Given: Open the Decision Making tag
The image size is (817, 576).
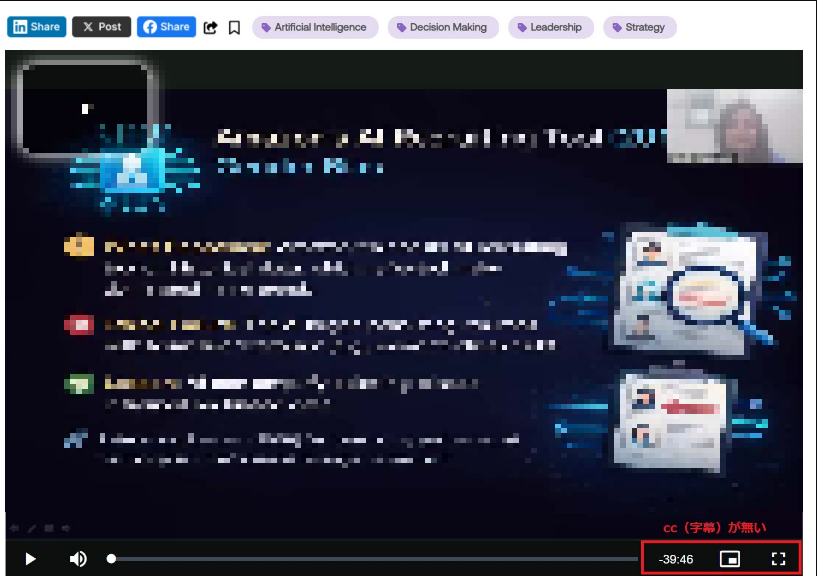Looking at the screenshot, I should coord(442,27).
